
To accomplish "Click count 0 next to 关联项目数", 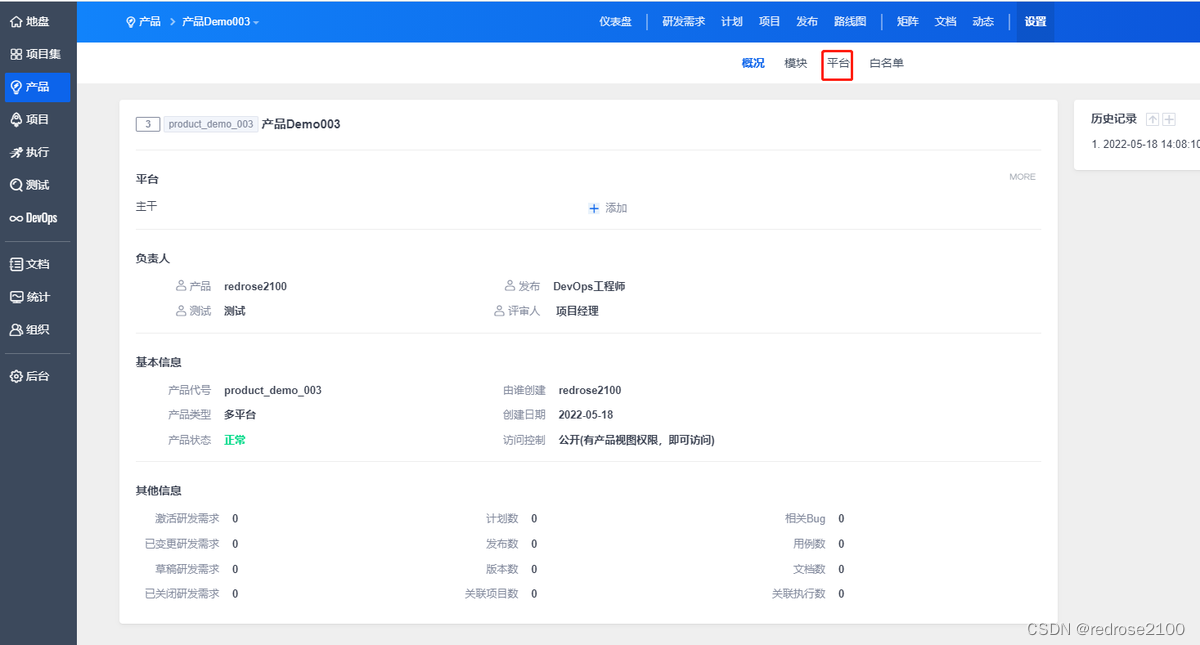I will point(534,594).
